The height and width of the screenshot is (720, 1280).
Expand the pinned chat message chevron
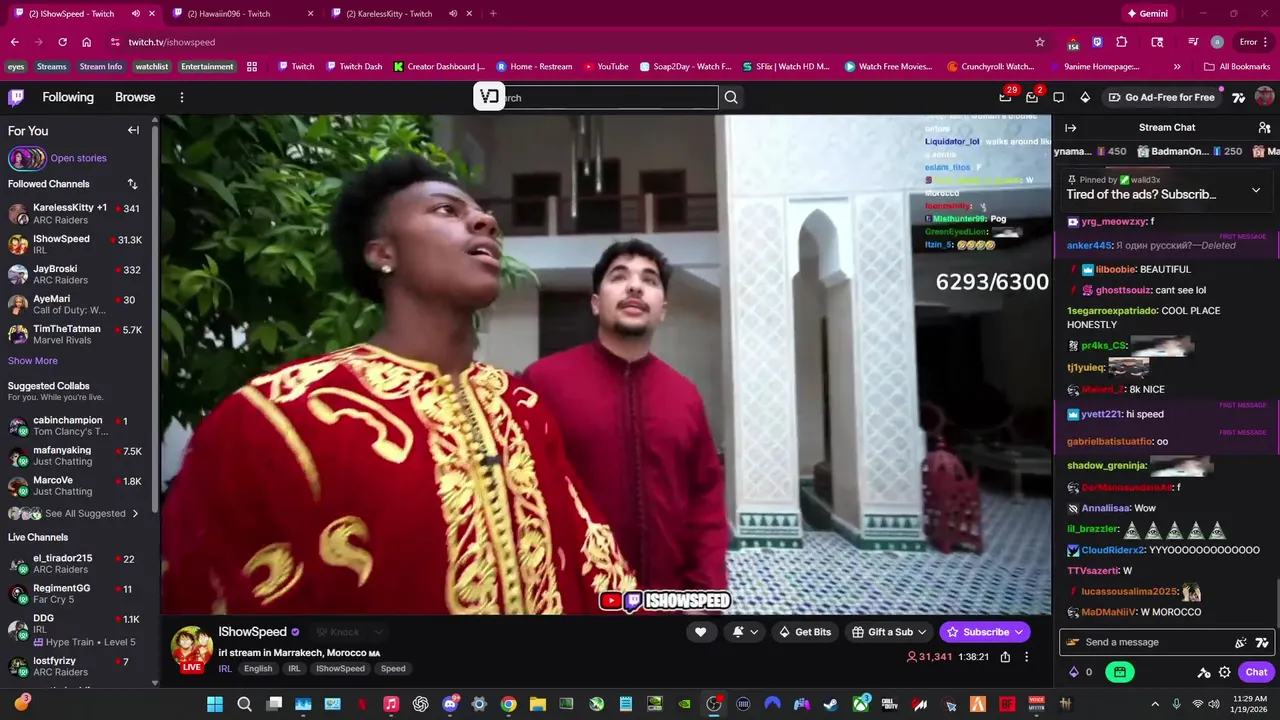click(1256, 190)
